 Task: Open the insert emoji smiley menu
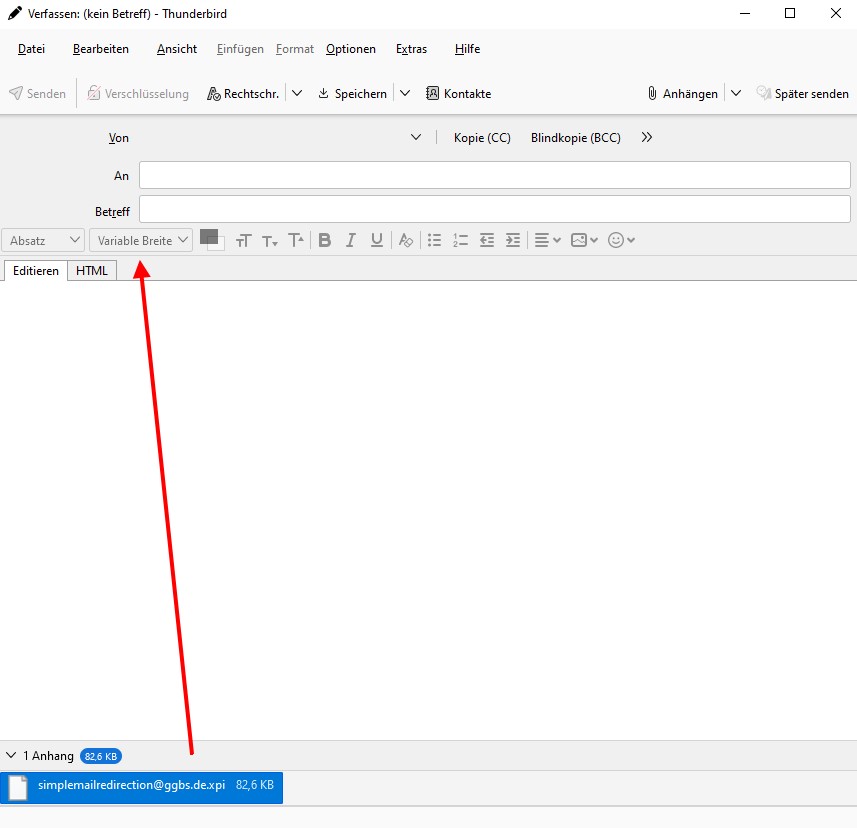coord(622,240)
